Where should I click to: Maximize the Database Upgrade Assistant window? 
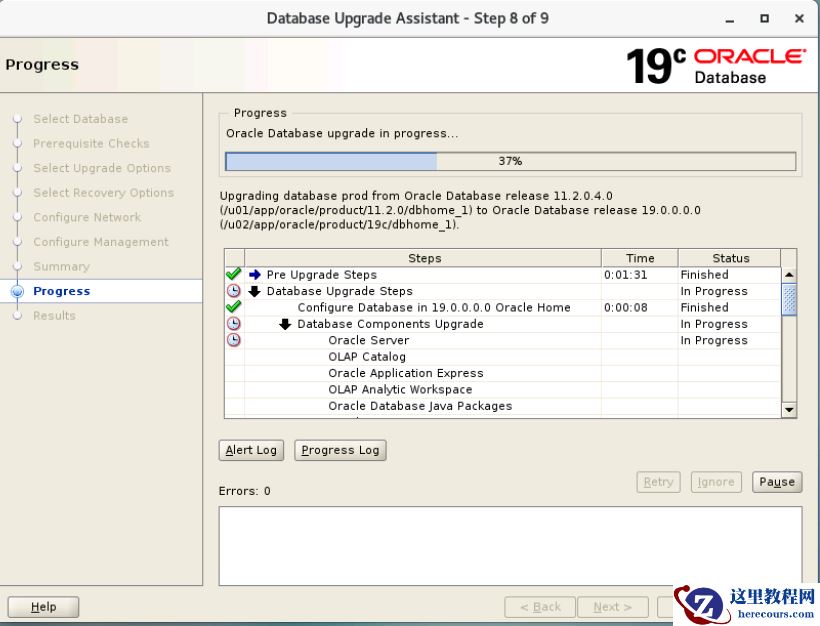coord(765,19)
